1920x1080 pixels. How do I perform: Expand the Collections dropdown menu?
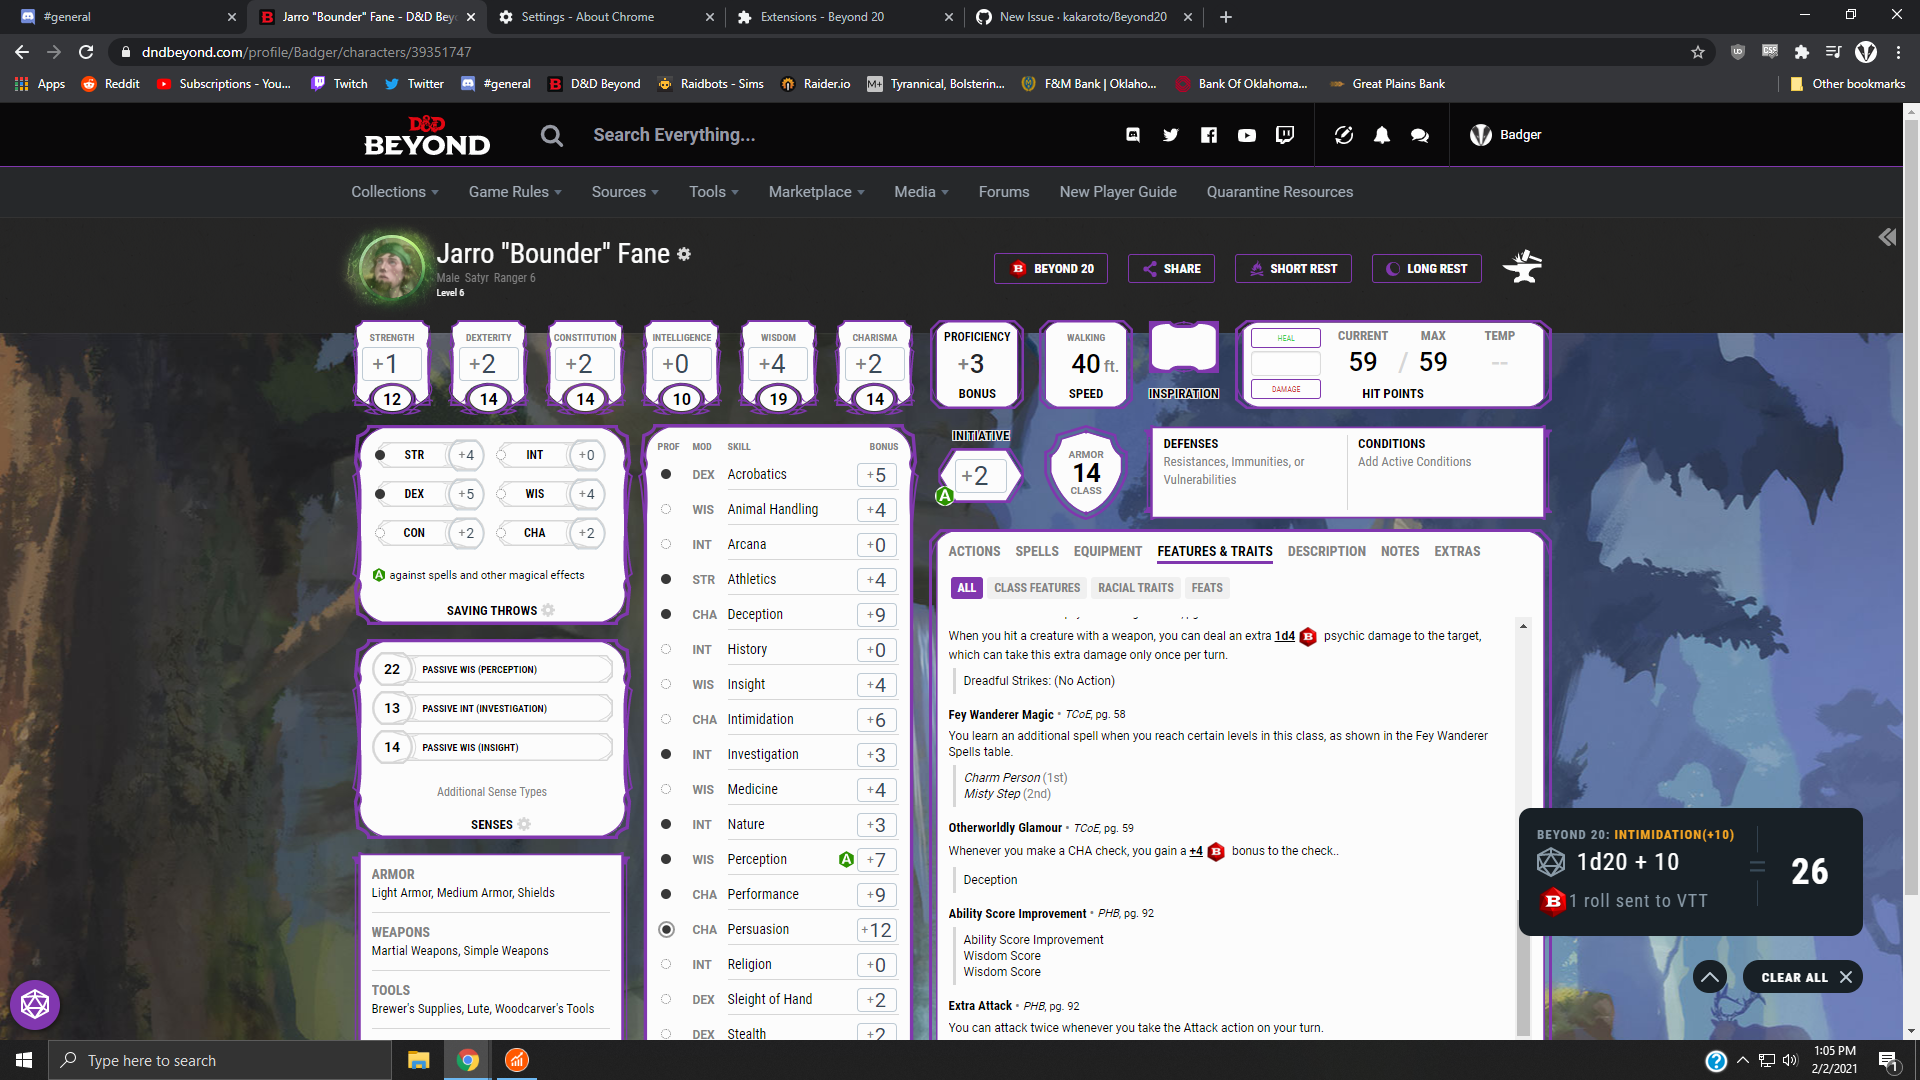394,192
